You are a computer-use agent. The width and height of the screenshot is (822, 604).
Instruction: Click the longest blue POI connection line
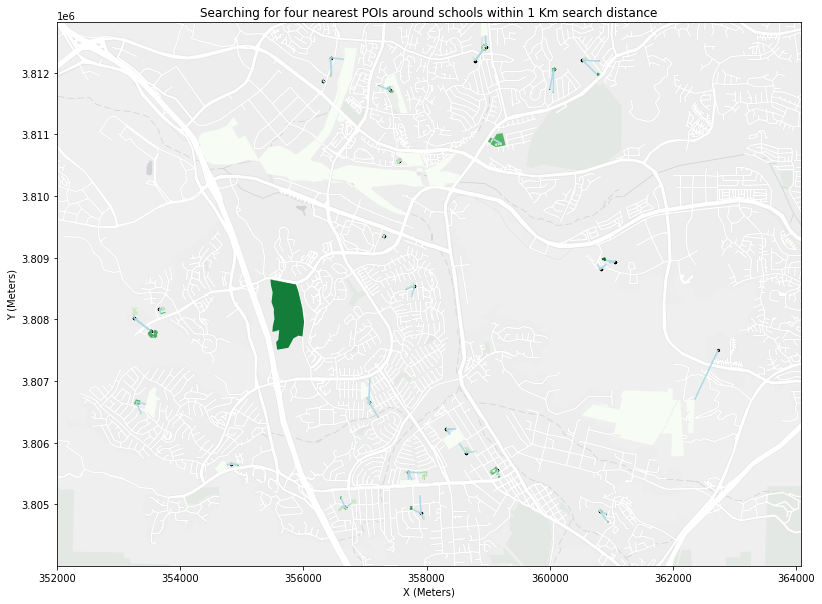(x=707, y=375)
